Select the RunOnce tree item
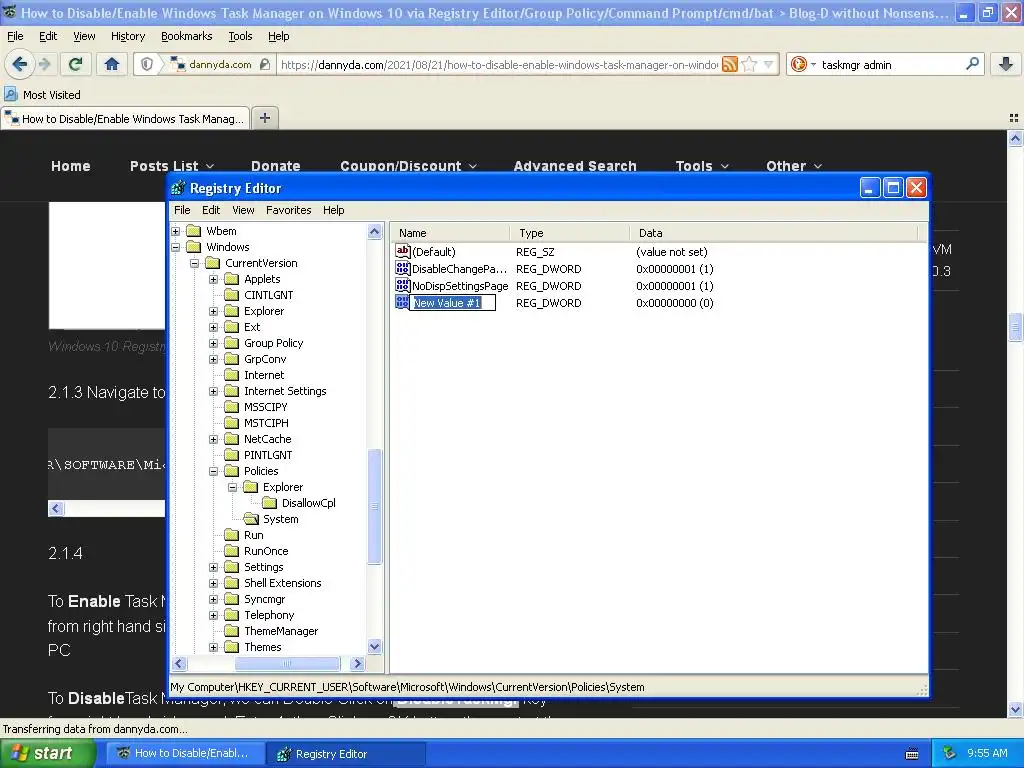The height and width of the screenshot is (768, 1024). coord(266,551)
